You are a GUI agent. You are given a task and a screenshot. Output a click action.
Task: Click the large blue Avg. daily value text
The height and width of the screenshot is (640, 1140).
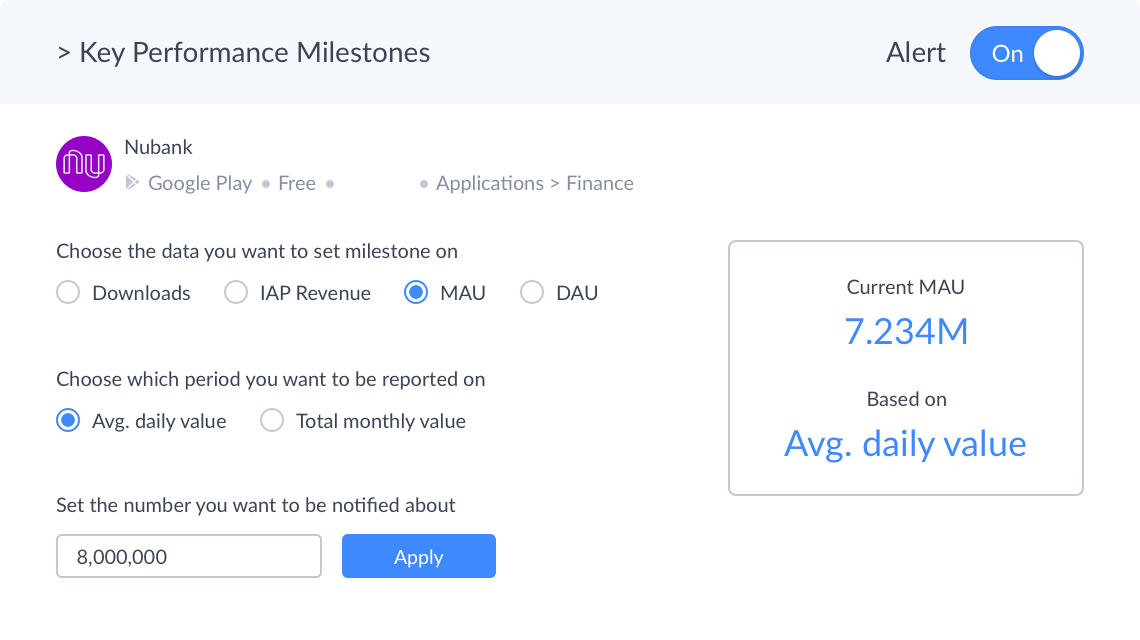905,443
